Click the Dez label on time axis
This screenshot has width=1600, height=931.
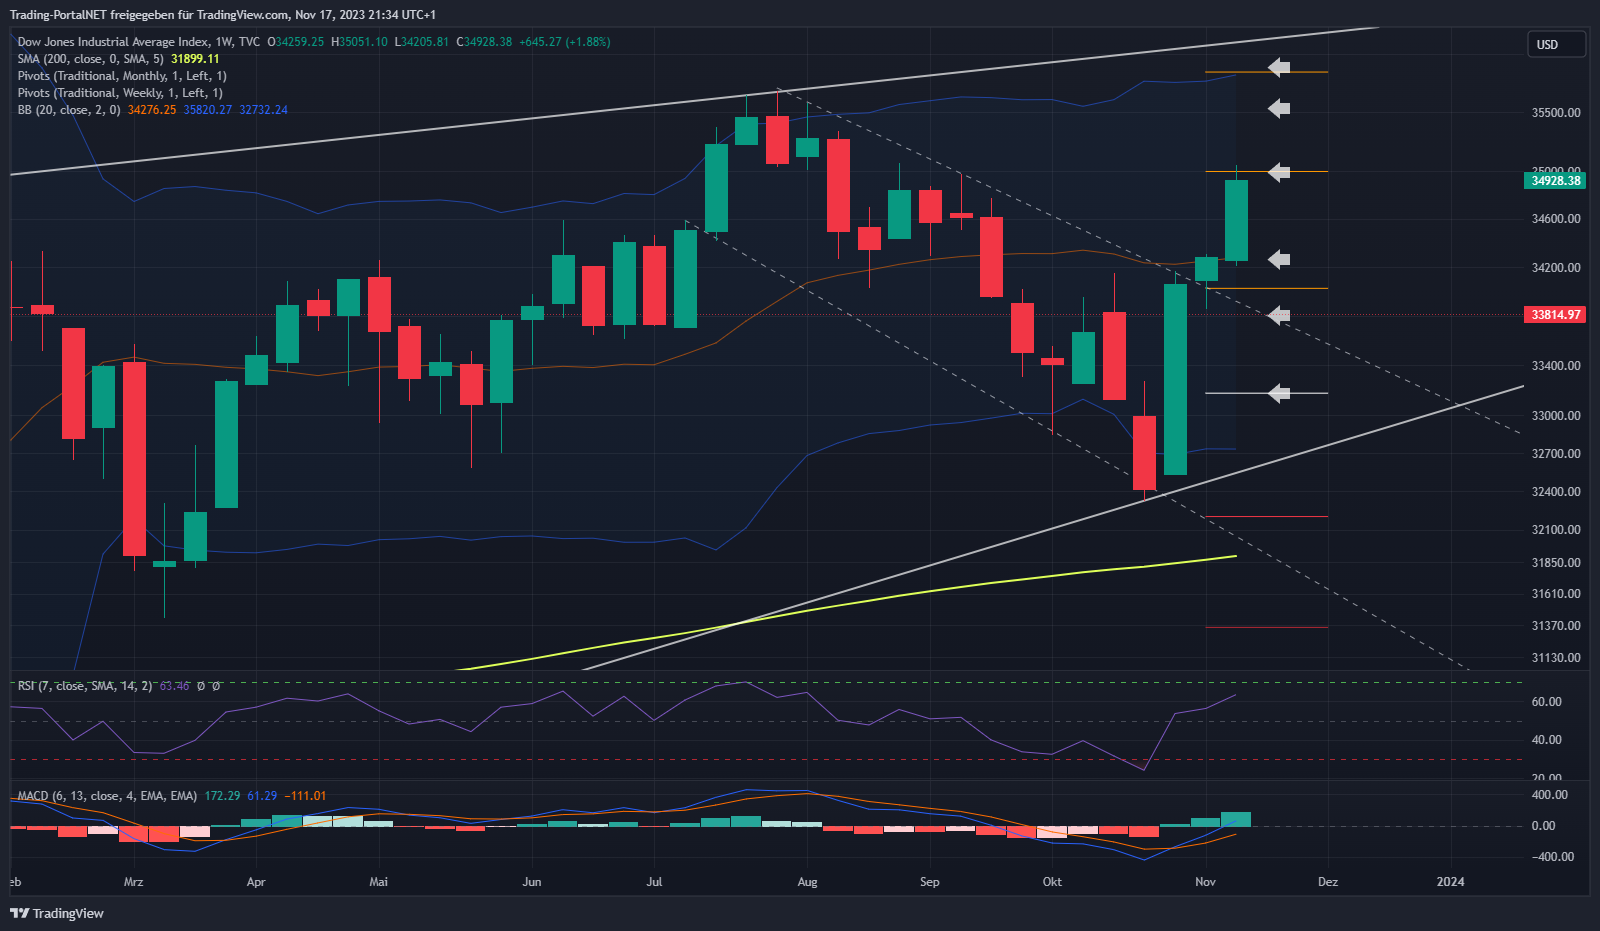click(1328, 882)
